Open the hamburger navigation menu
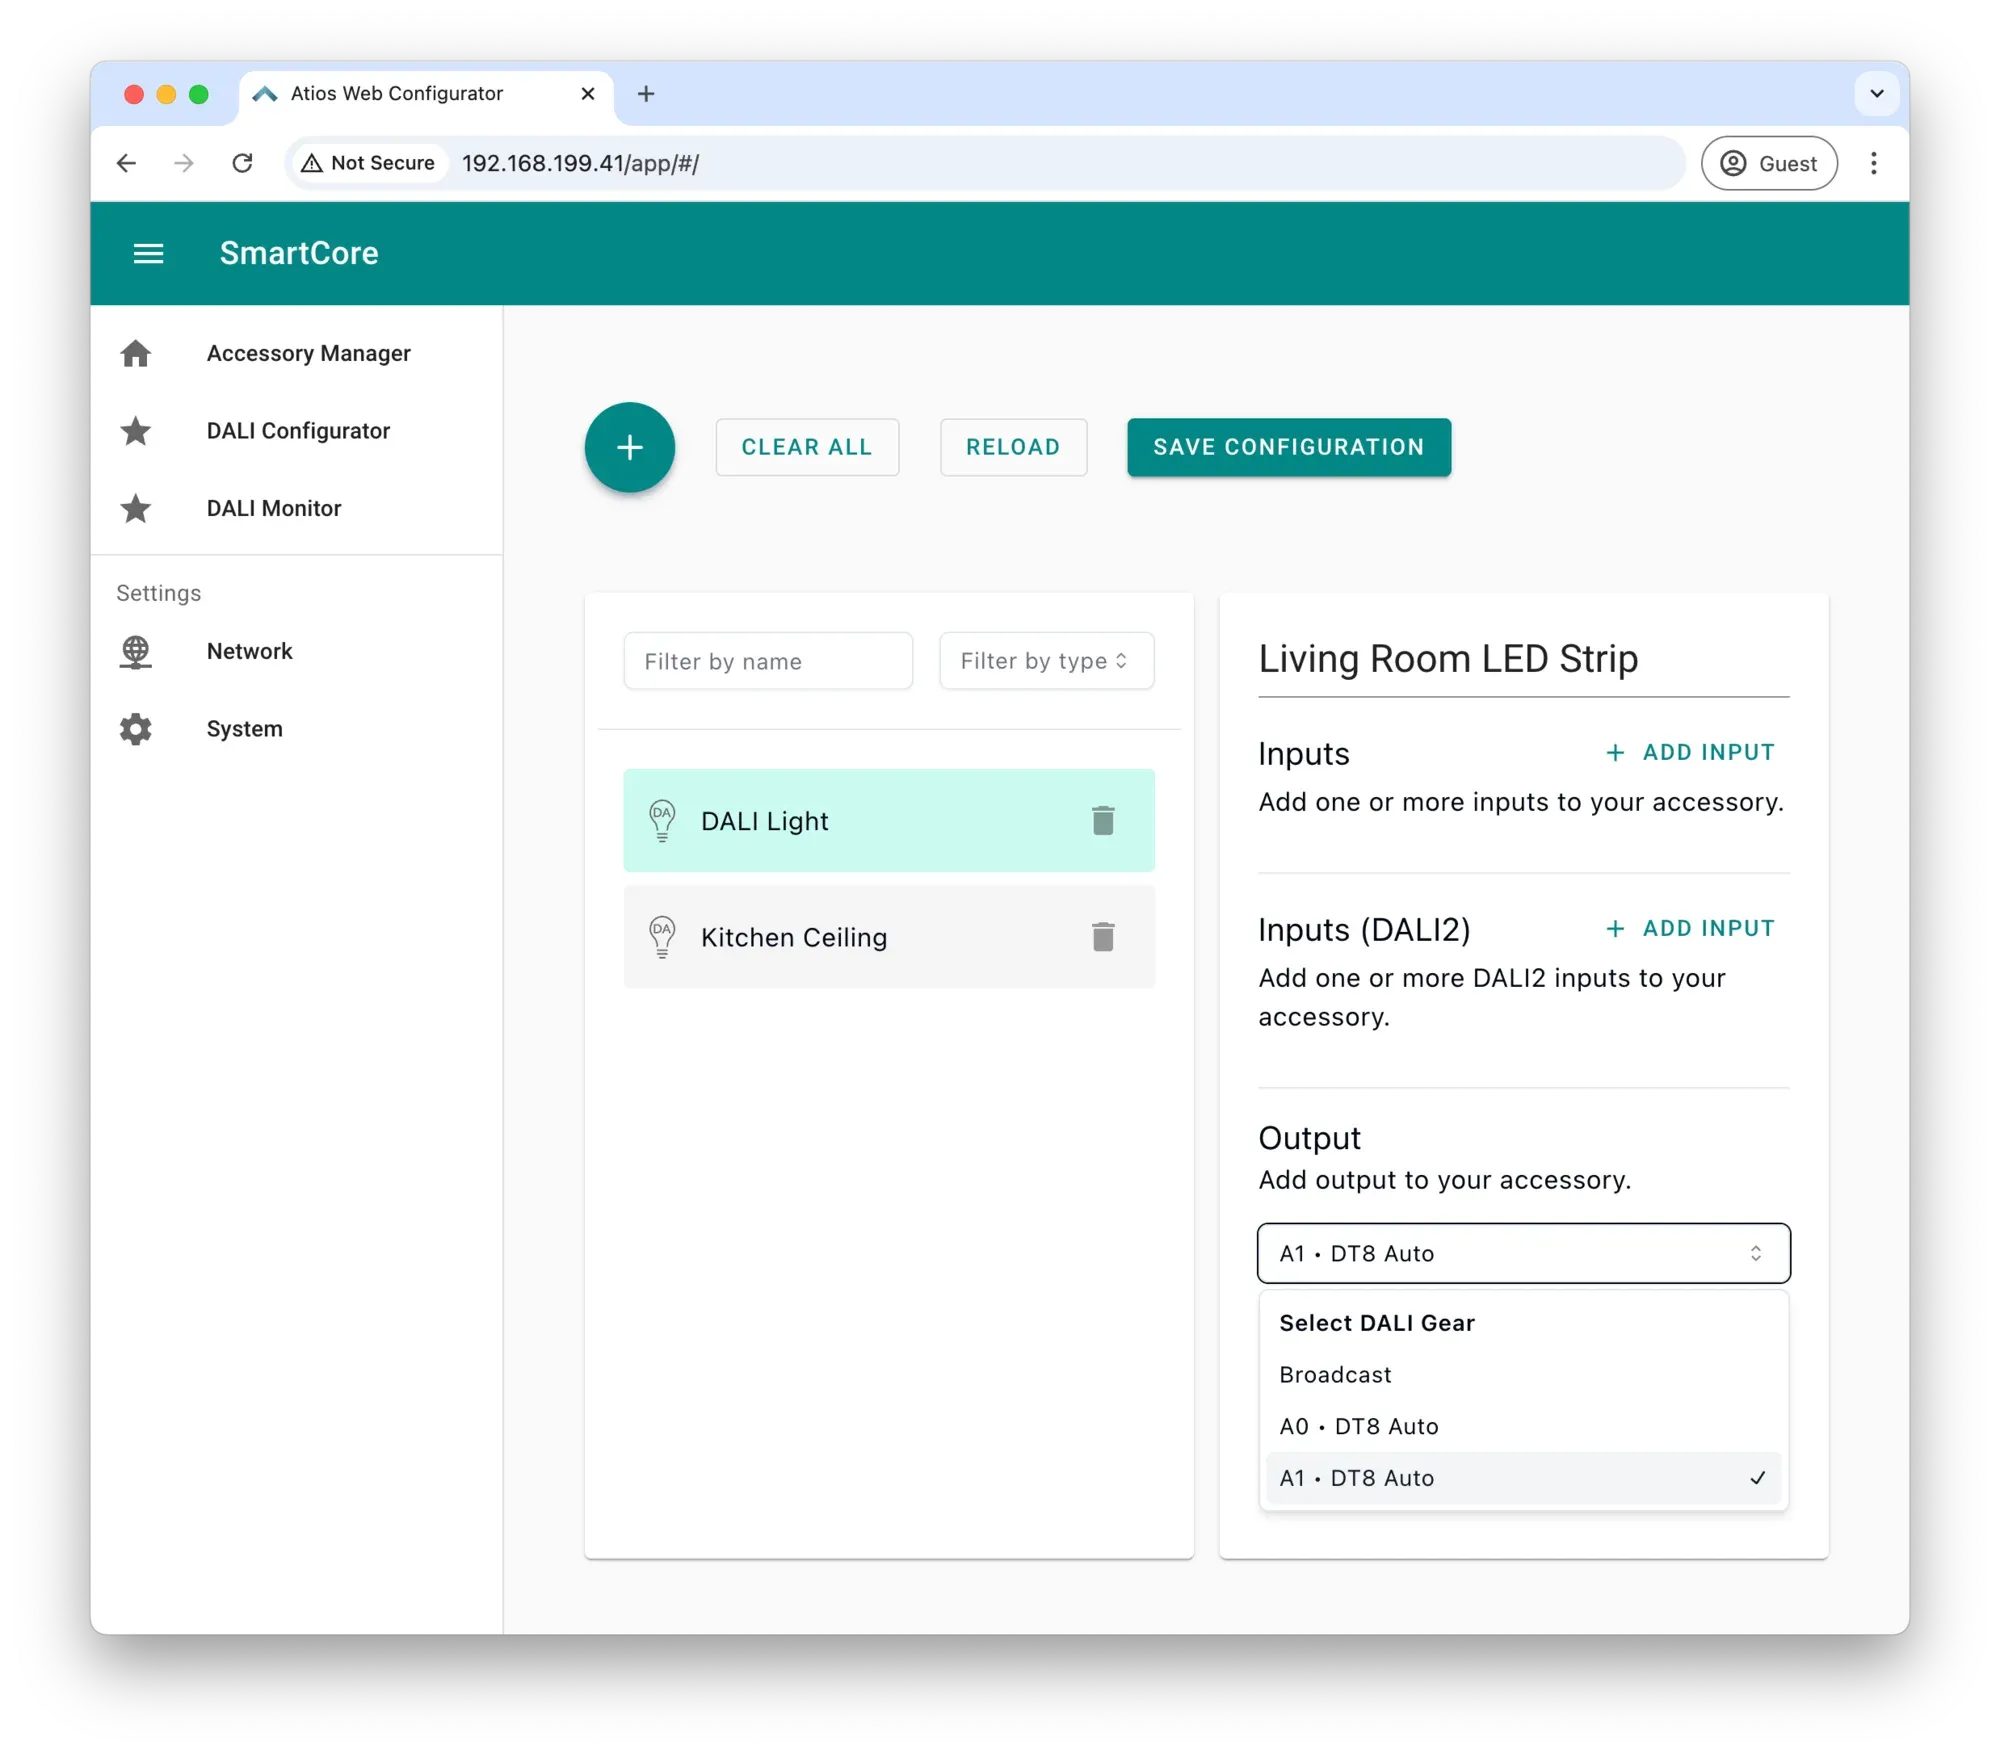The image size is (2000, 1754). [148, 253]
